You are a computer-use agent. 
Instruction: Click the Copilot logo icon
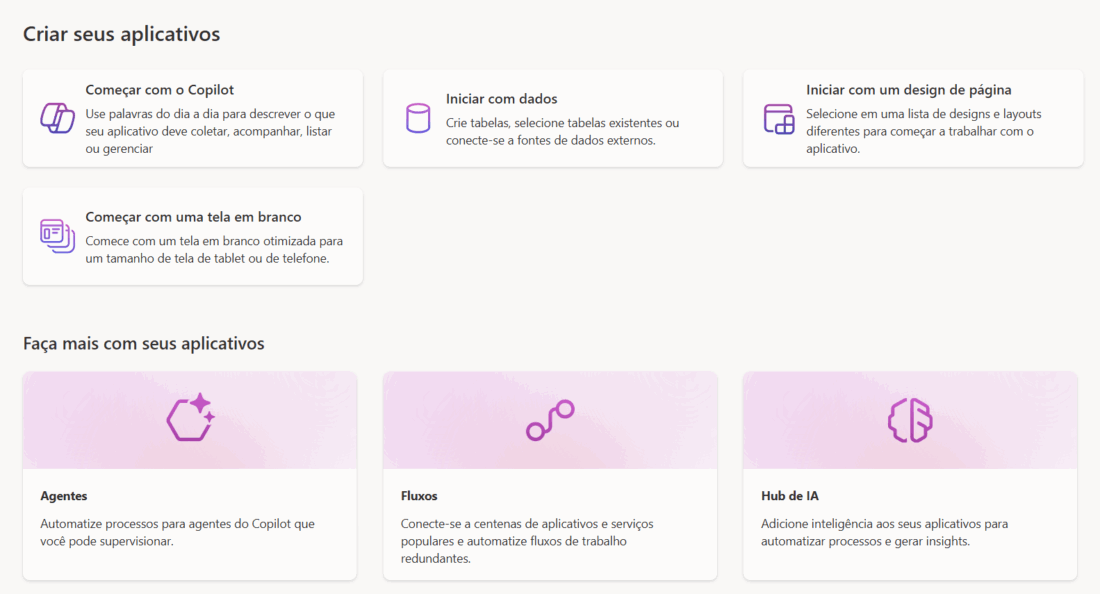coord(58,118)
